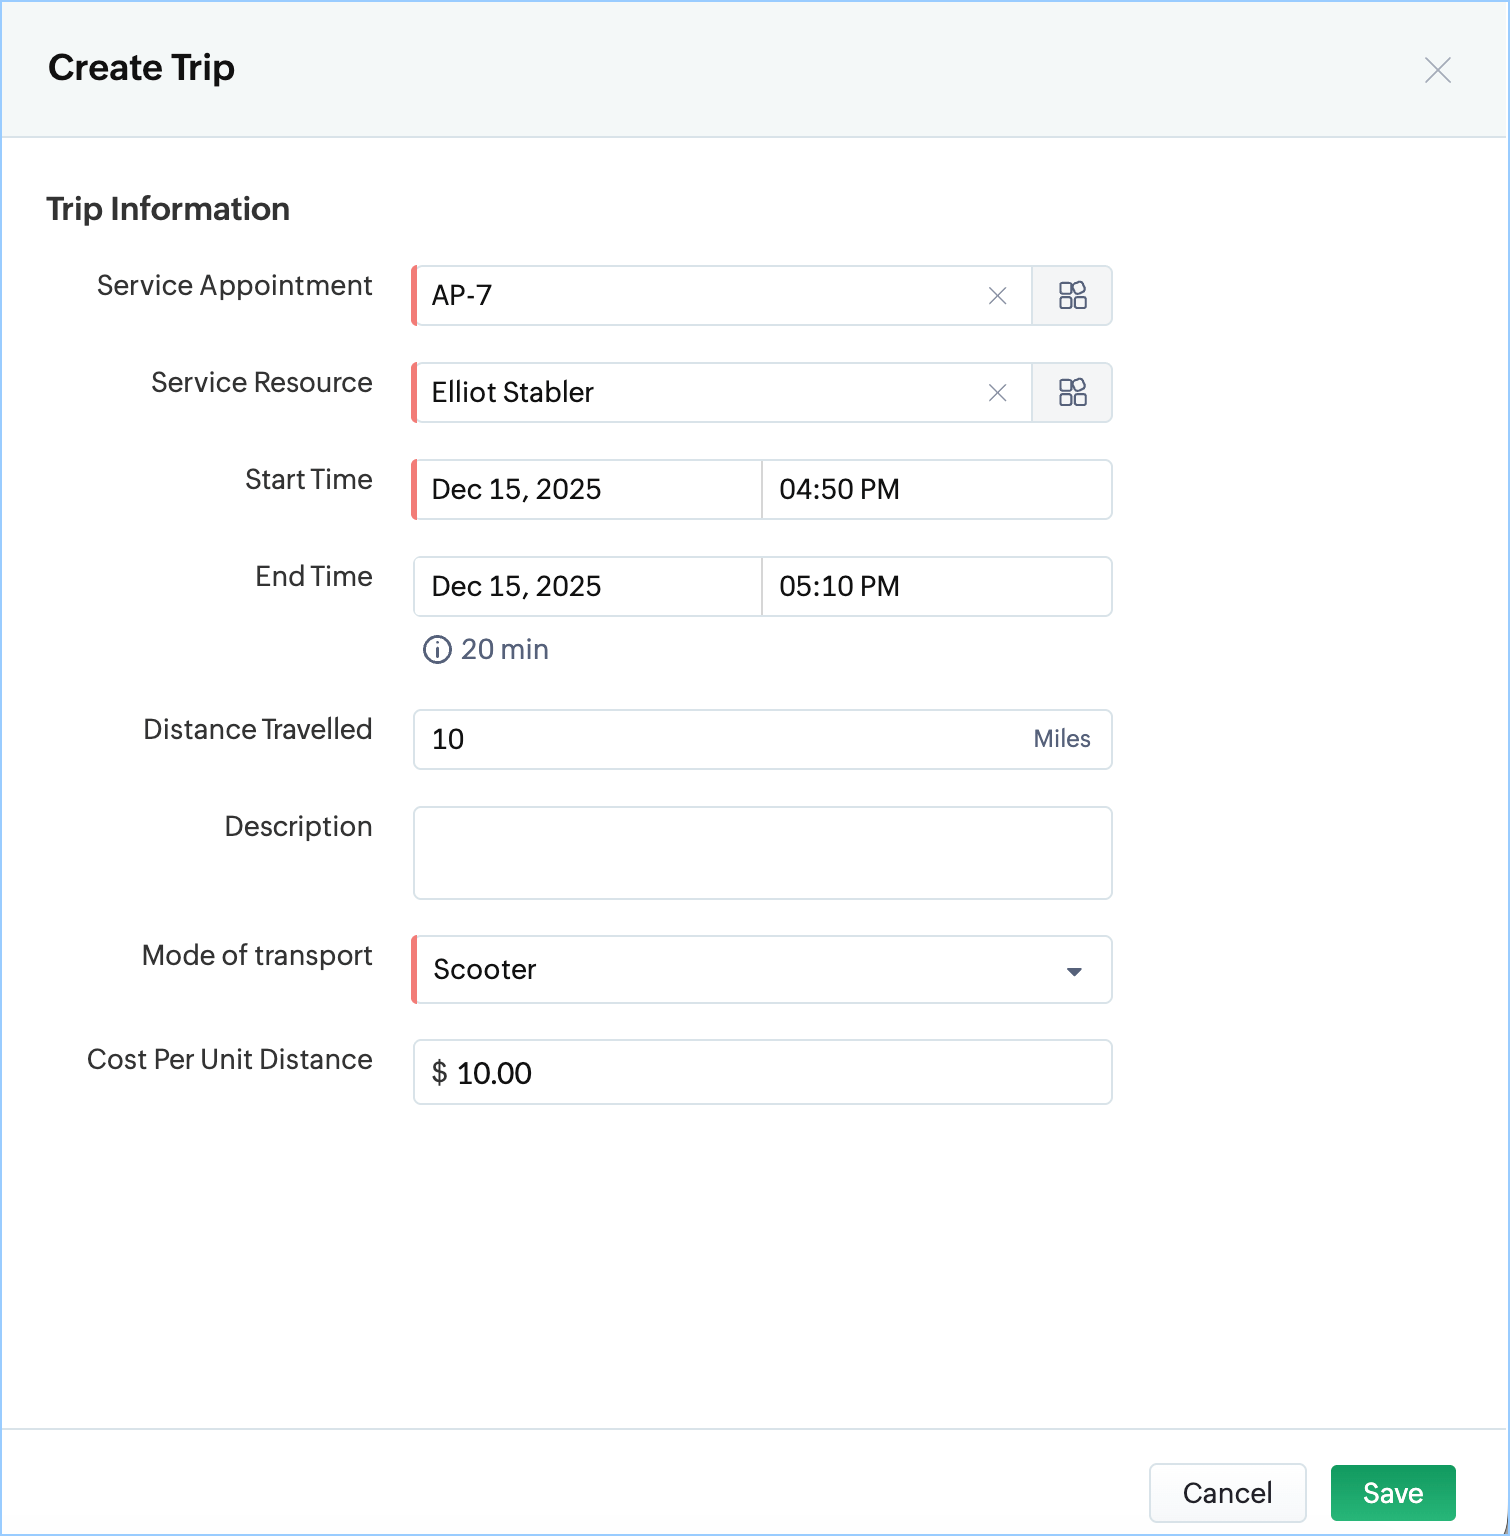Click the Miles unit label
The image size is (1510, 1536).
(1061, 739)
